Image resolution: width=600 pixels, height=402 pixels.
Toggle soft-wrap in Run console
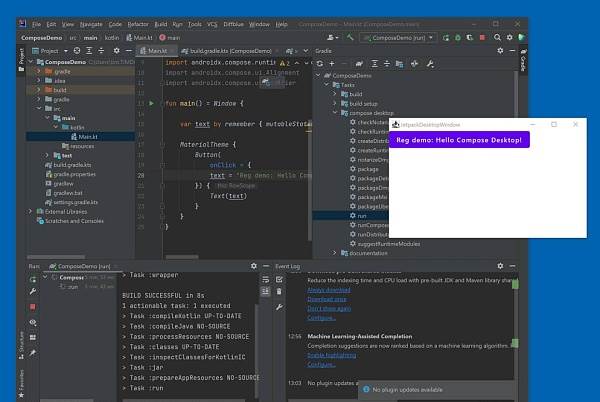(x=266, y=279)
